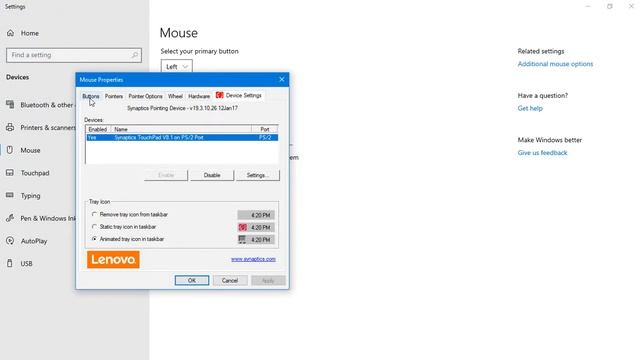Click the Touchpad sidebar icon
The width and height of the screenshot is (640, 360).
10,173
